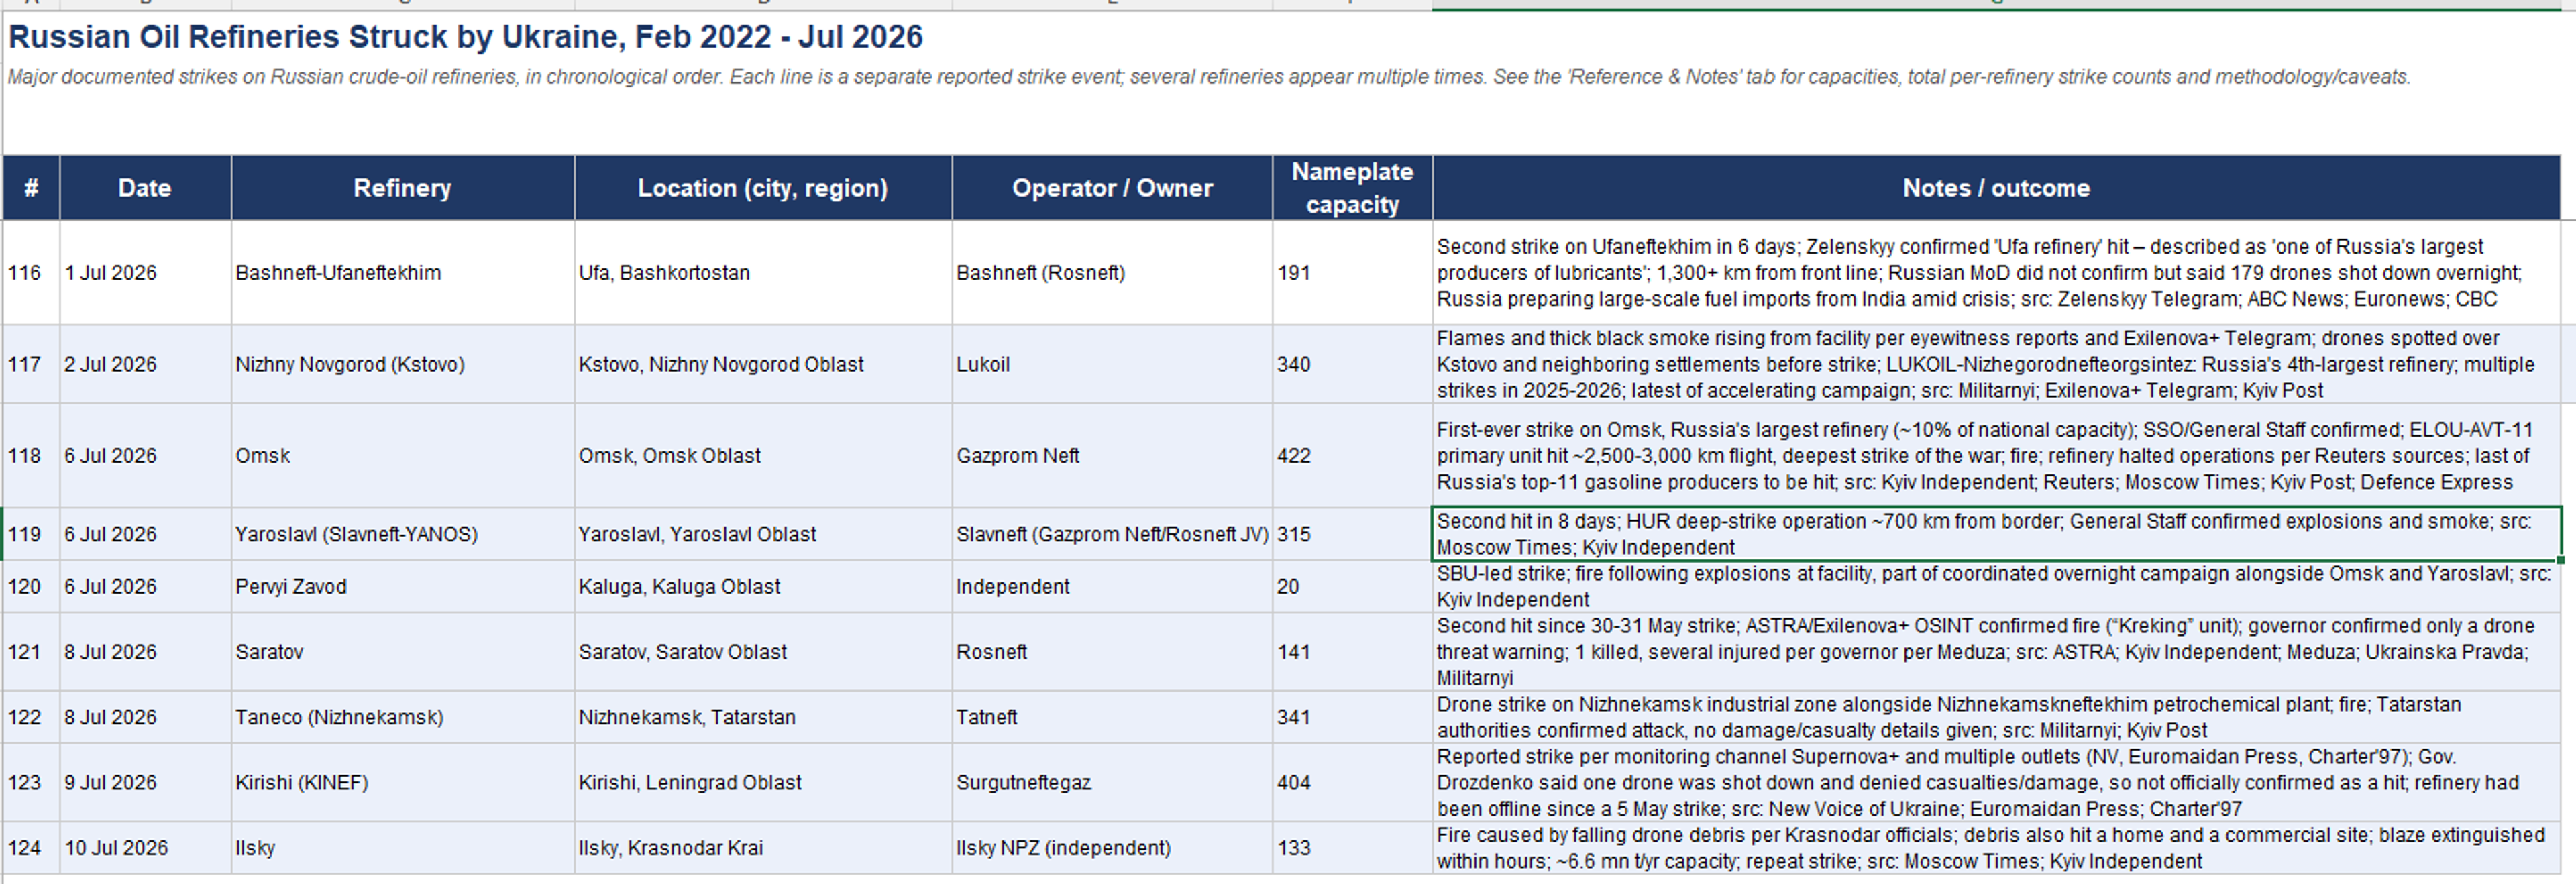This screenshot has height=884, width=2576.
Task: Select the date cell '1 Jul 2026'
Action: (145, 272)
